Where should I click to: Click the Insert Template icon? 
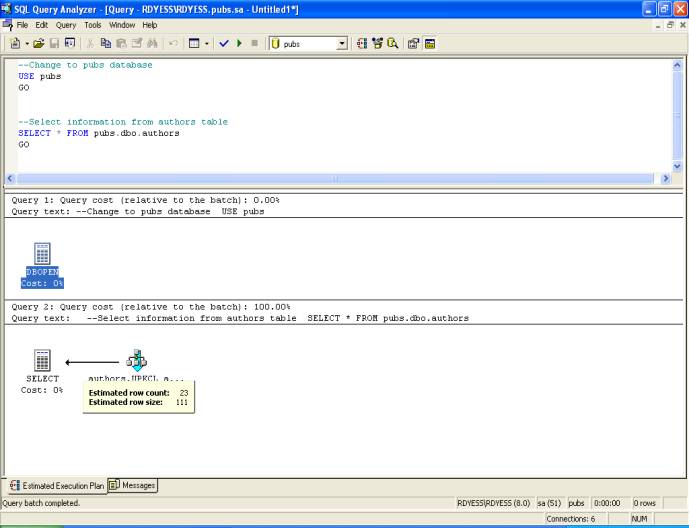point(70,43)
